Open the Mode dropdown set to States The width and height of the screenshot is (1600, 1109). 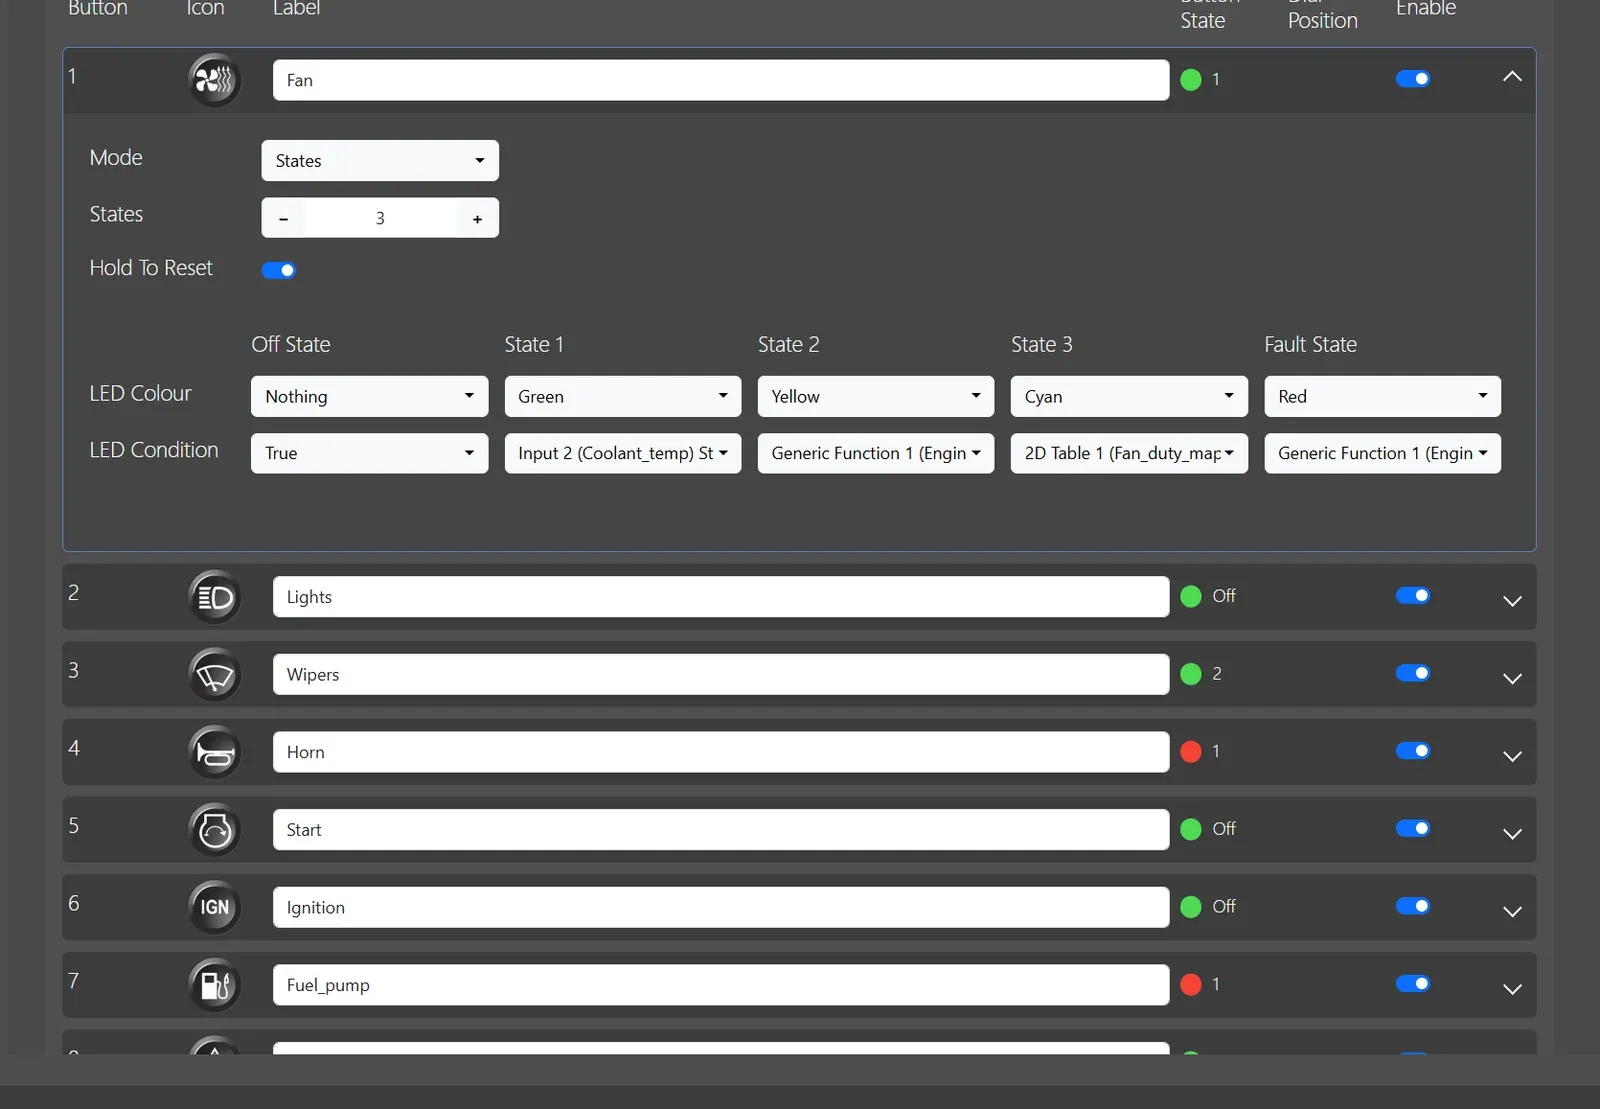coord(380,161)
